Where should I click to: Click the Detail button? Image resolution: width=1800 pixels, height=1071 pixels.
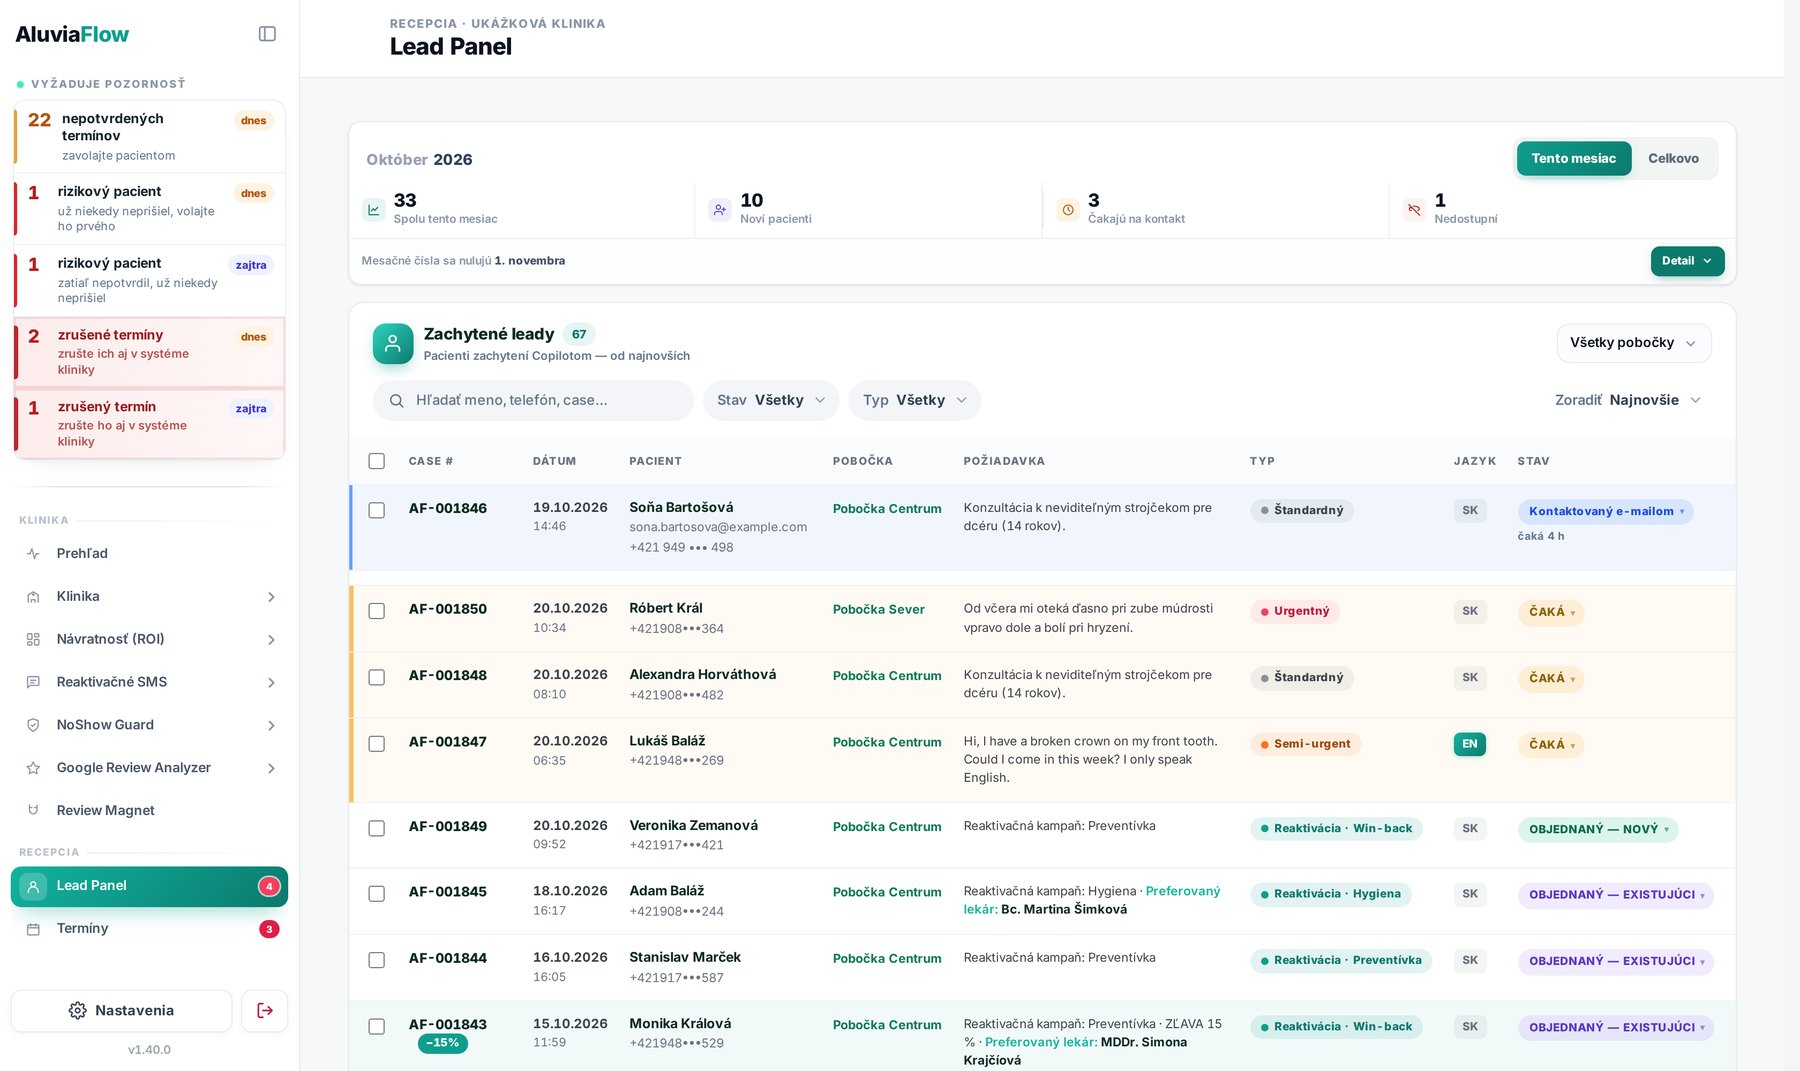tap(1687, 261)
